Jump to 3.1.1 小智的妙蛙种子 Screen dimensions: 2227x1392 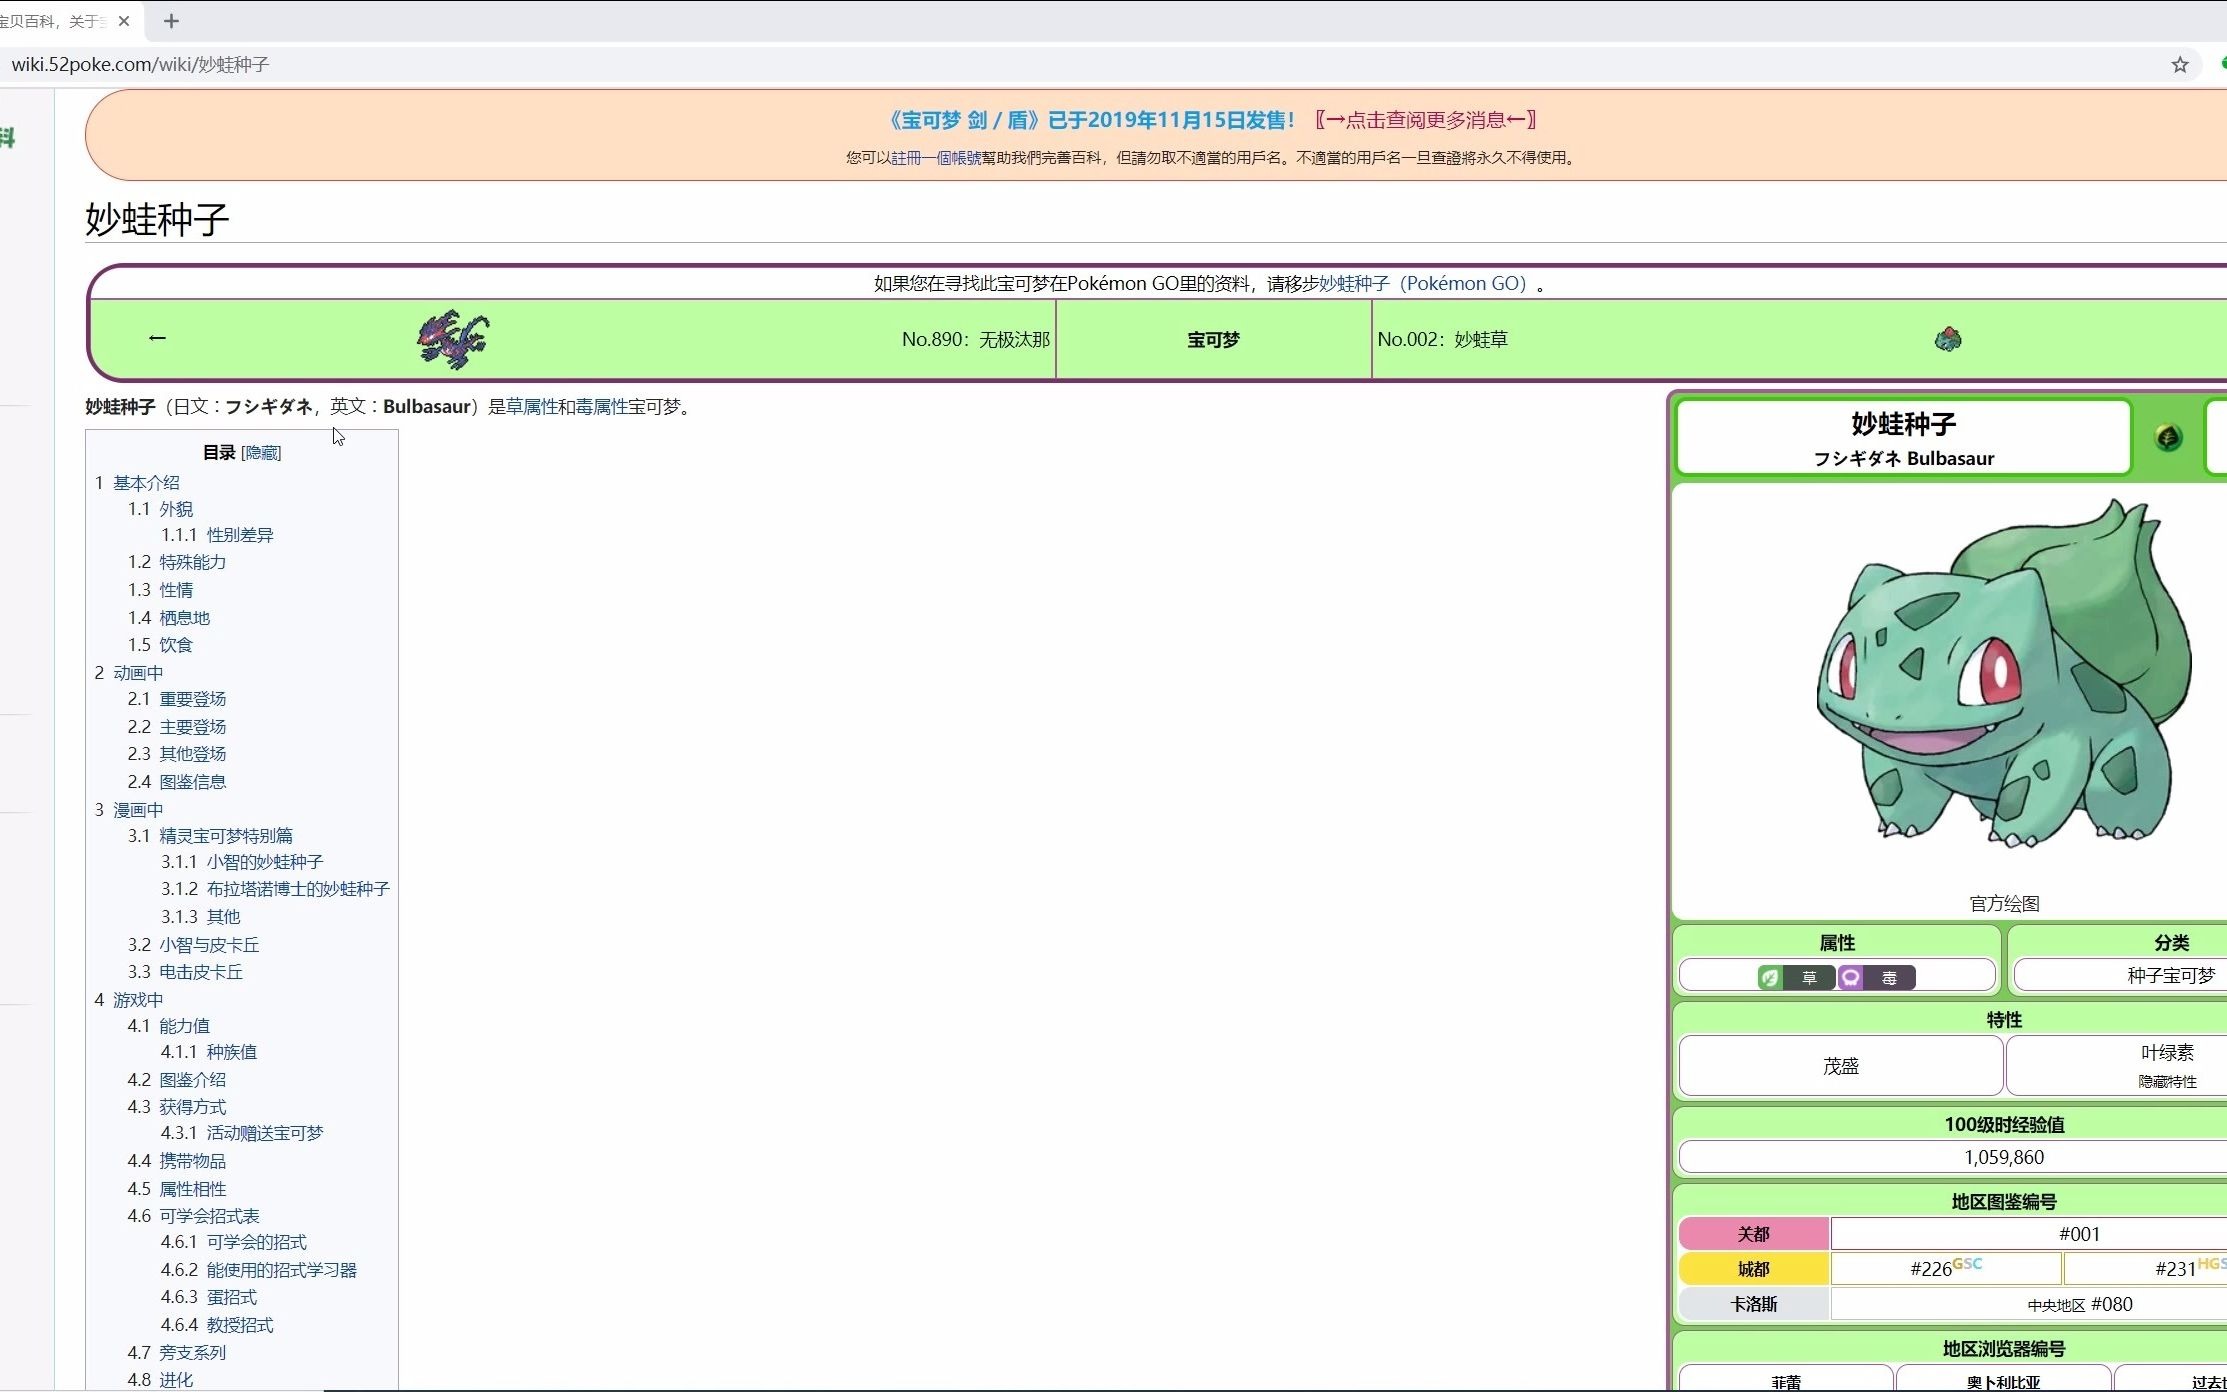coord(265,862)
